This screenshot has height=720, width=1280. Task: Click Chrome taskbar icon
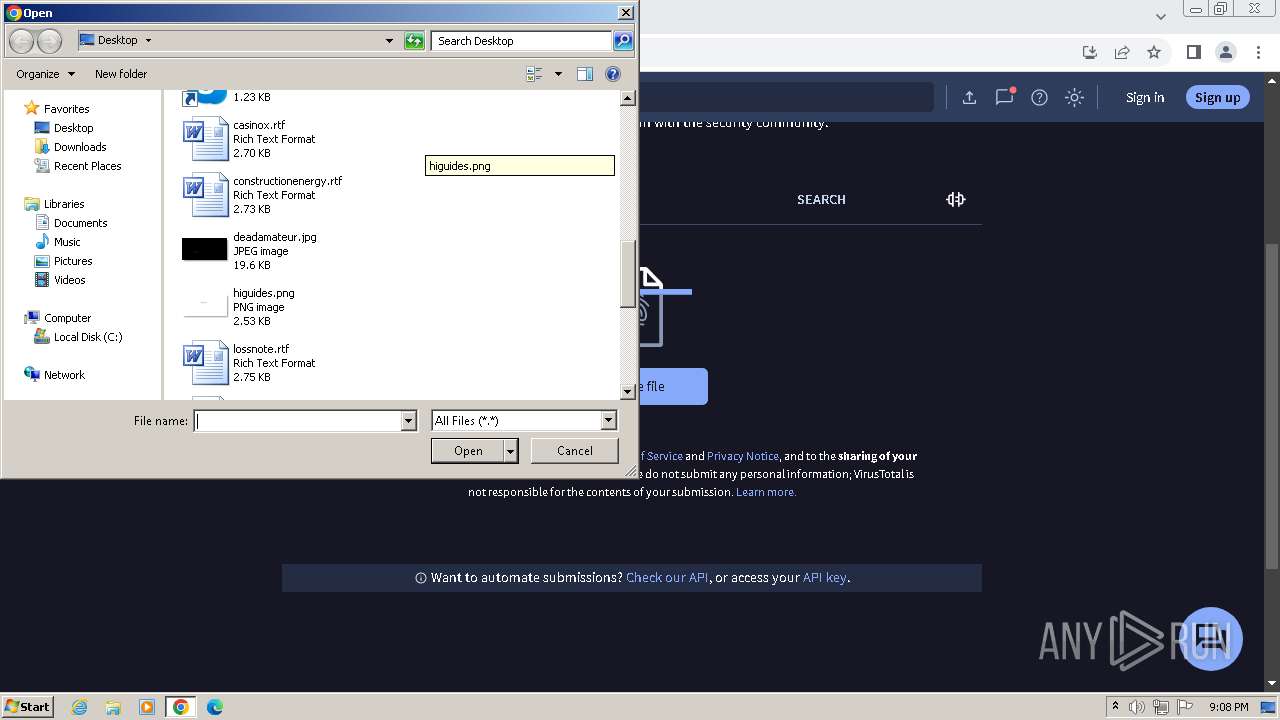(x=181, y=707)
